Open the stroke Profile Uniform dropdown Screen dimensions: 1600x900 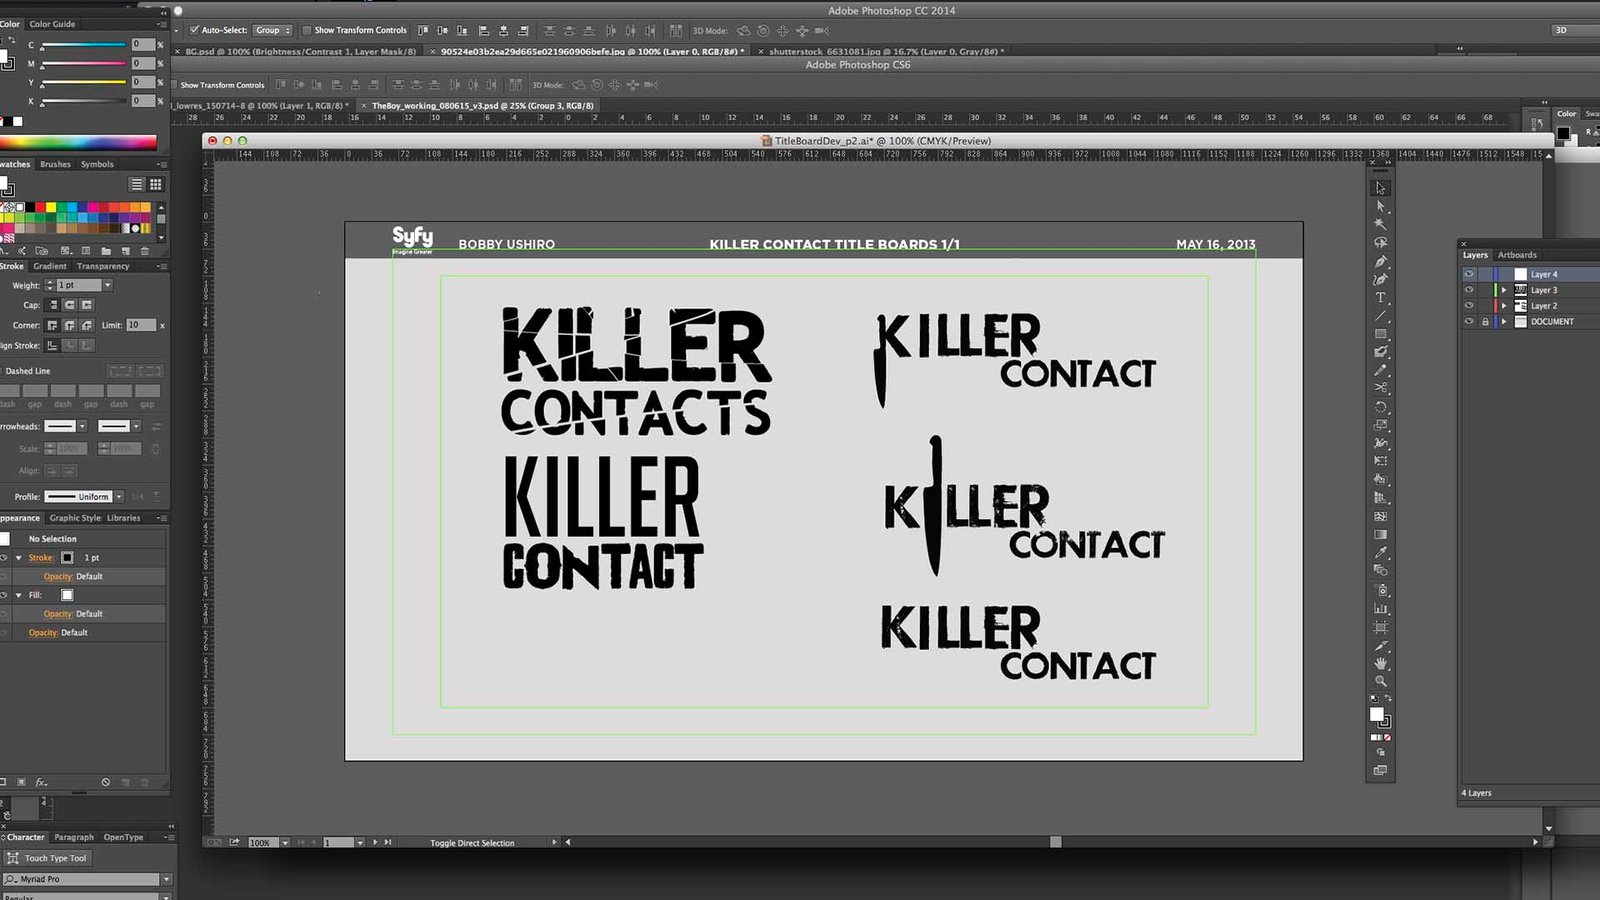[119, 497]
